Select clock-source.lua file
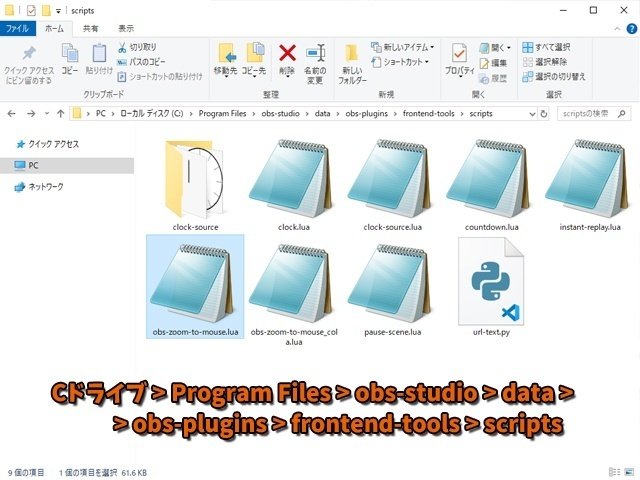The width and height of the screenshot is (640, 480). coord(393,186)
